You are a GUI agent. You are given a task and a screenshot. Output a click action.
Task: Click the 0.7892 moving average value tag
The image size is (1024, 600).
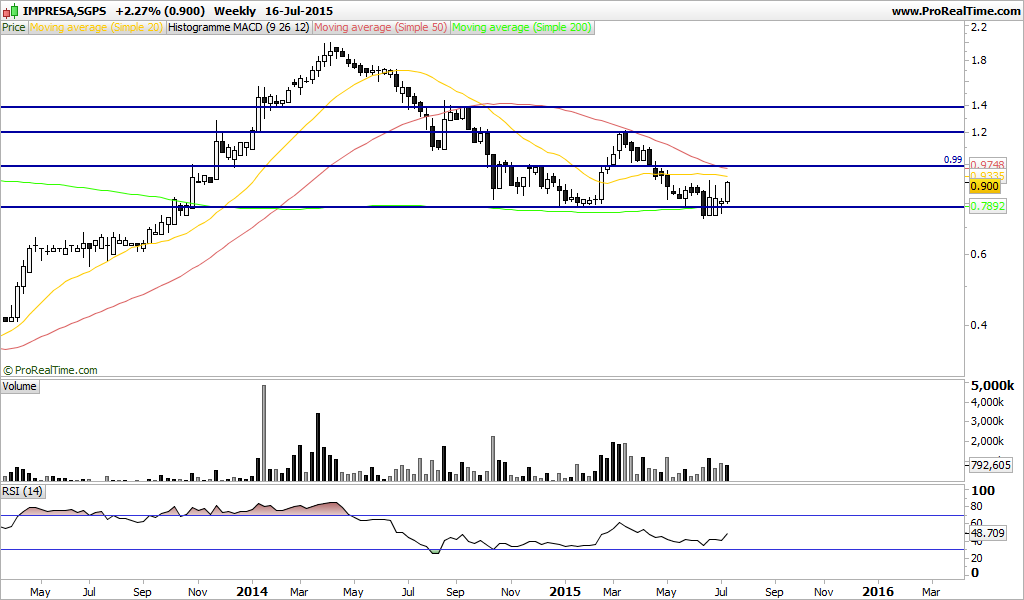point(987,206)
